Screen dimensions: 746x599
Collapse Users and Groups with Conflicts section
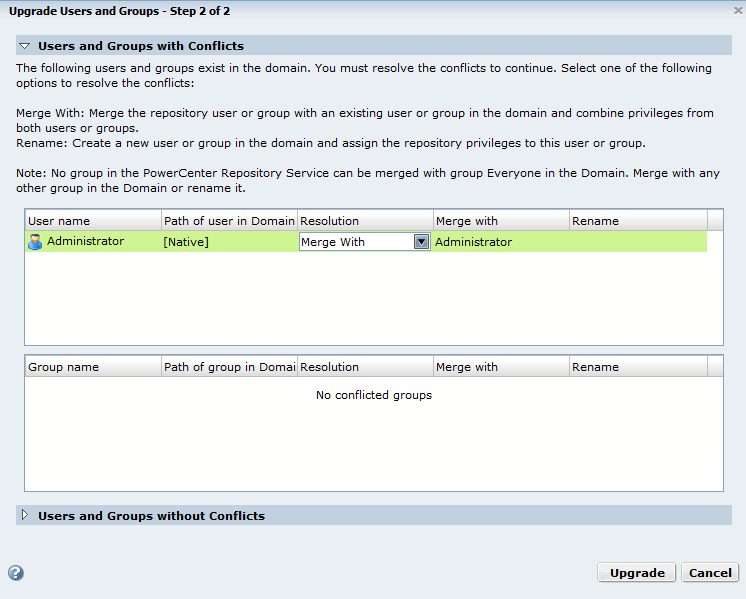[x=25, y=46]
